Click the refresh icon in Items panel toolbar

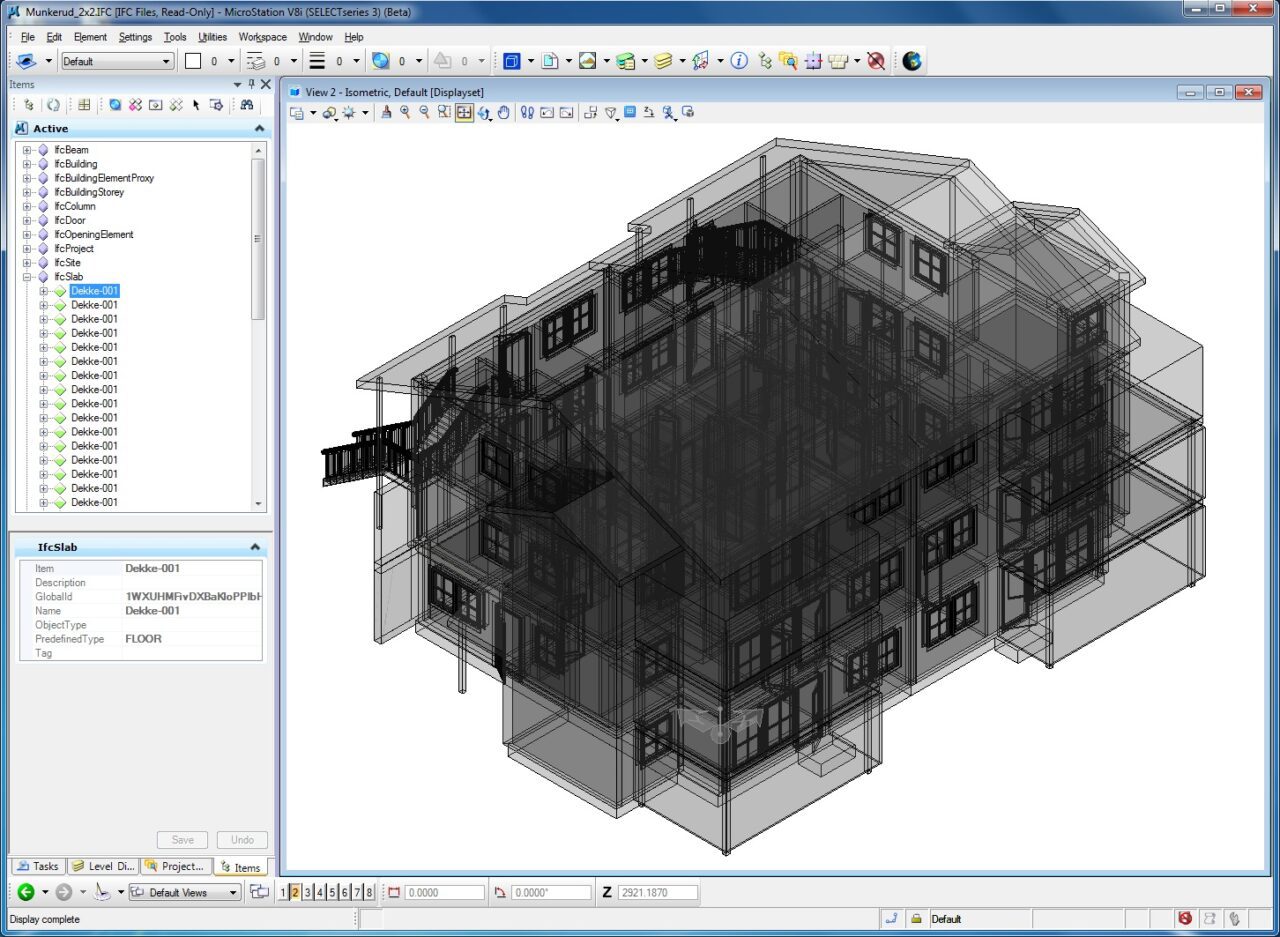pos(53,104)
